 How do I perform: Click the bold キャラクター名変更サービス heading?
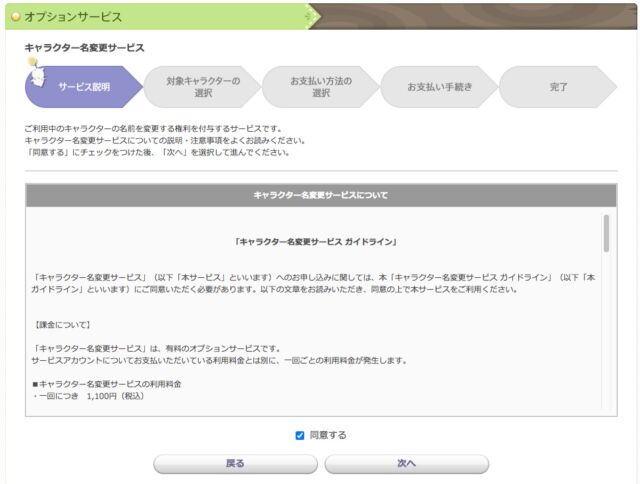click(84, 47)
